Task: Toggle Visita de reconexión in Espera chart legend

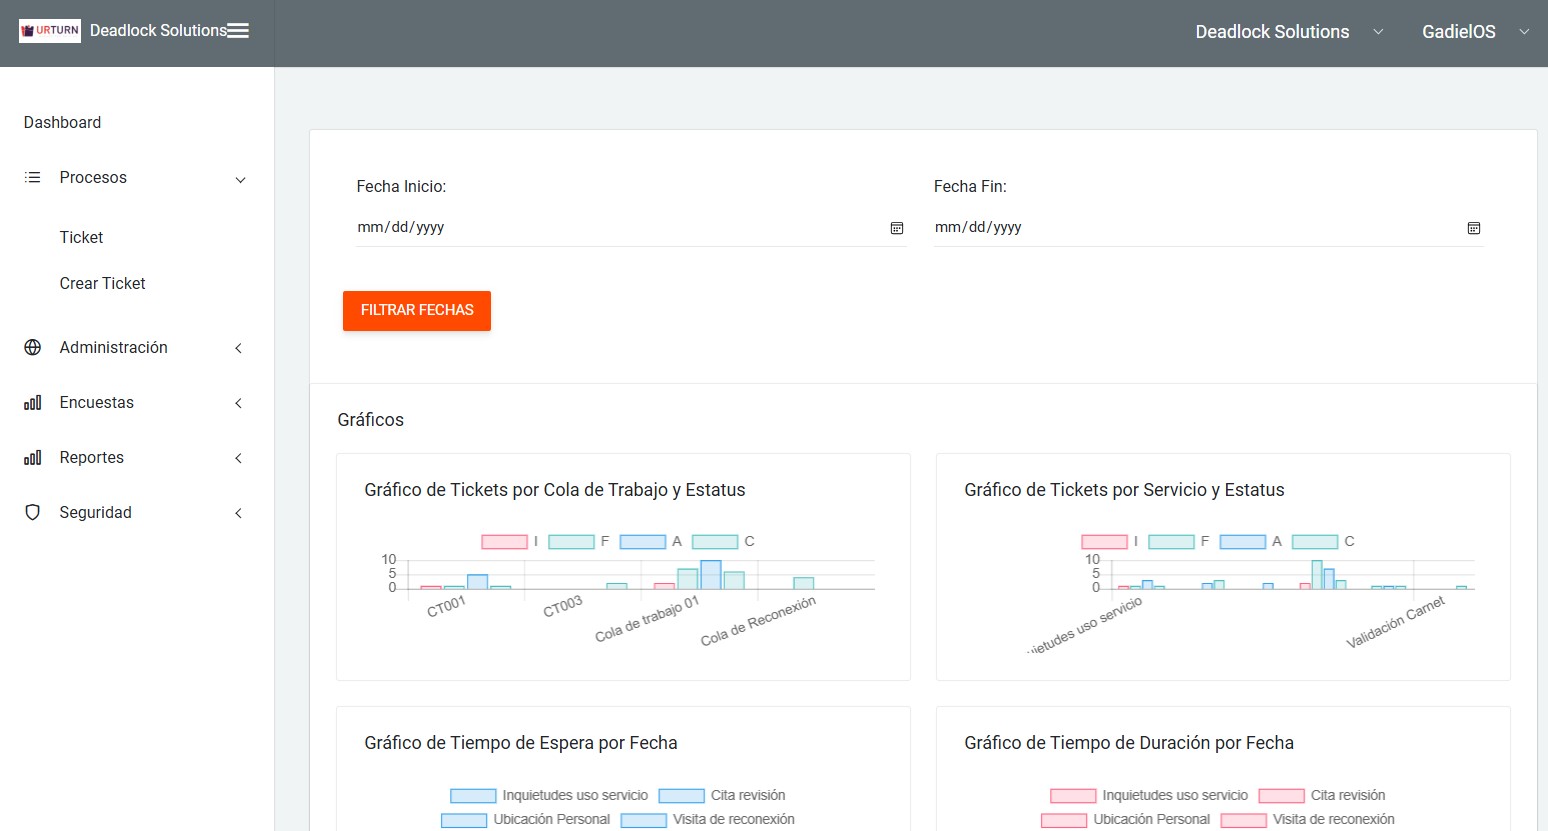Action: 707,819
